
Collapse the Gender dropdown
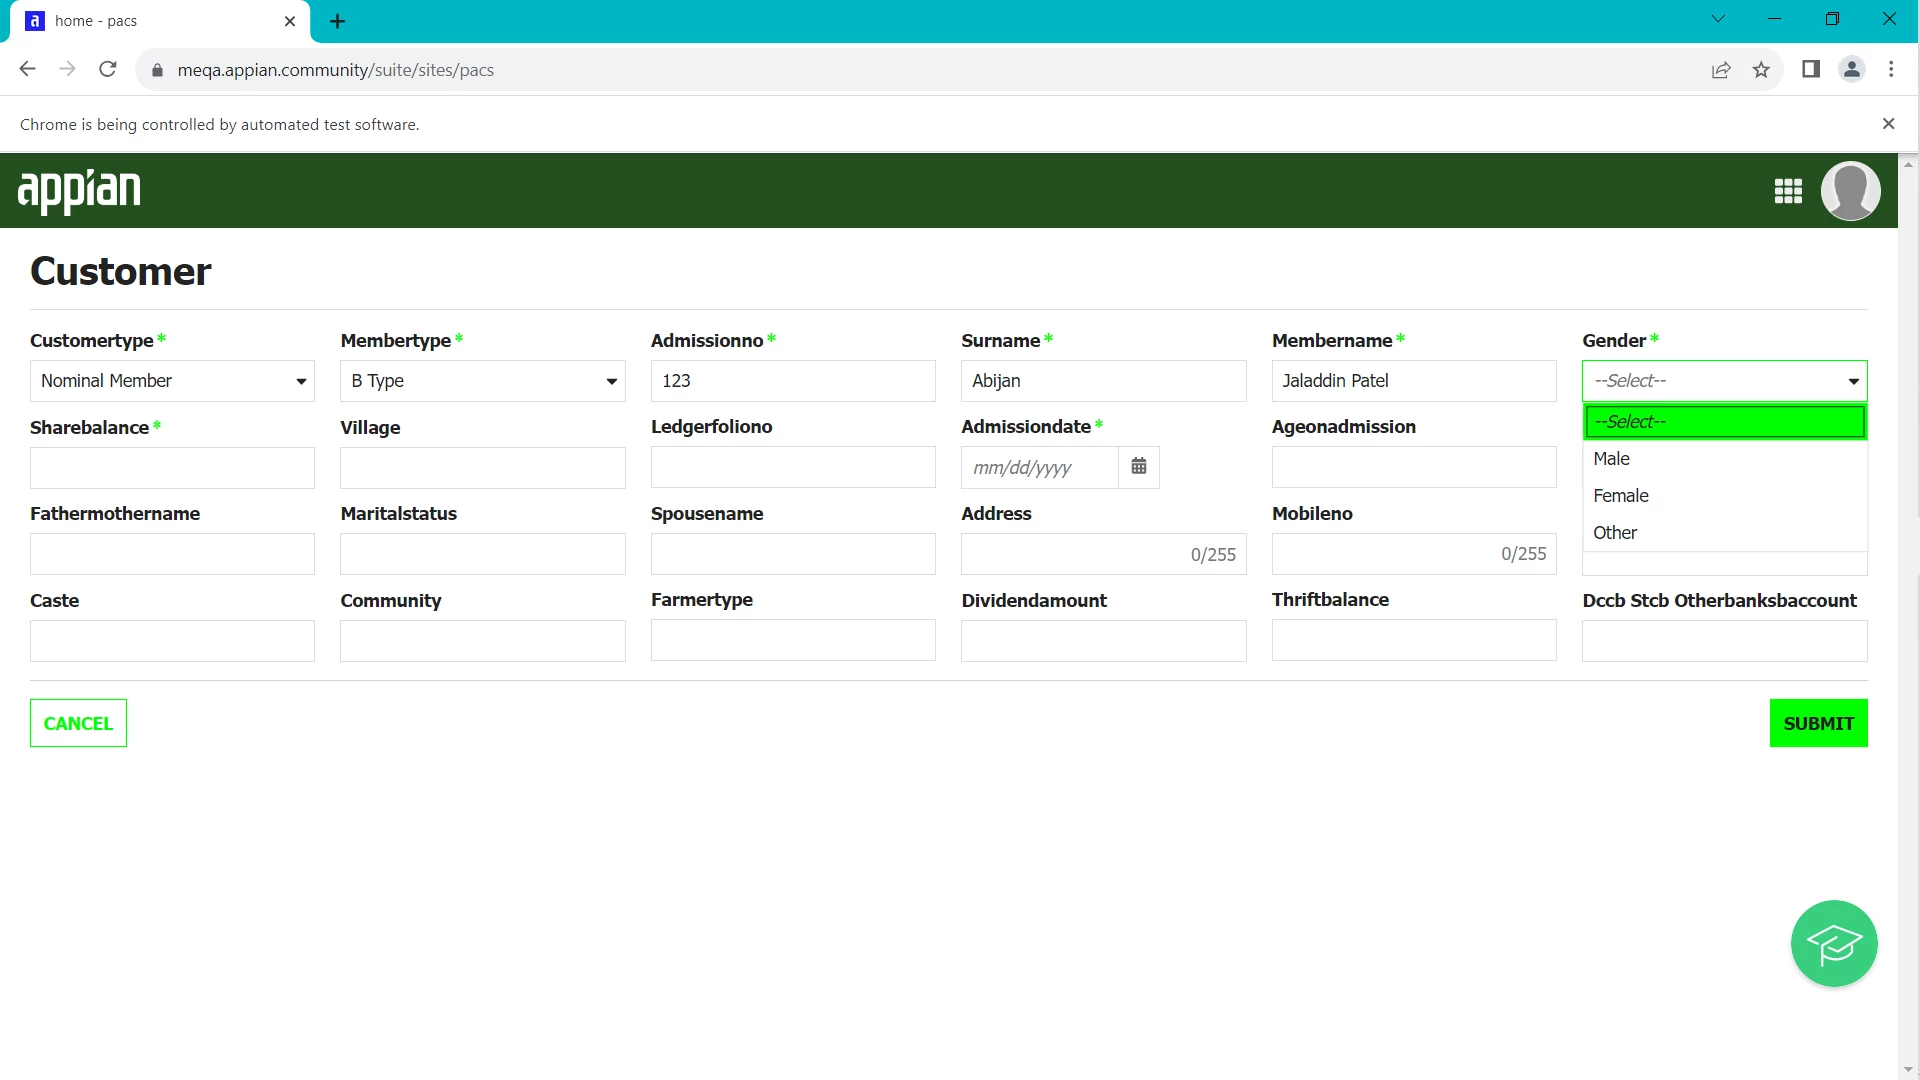tap(1724, 381)
